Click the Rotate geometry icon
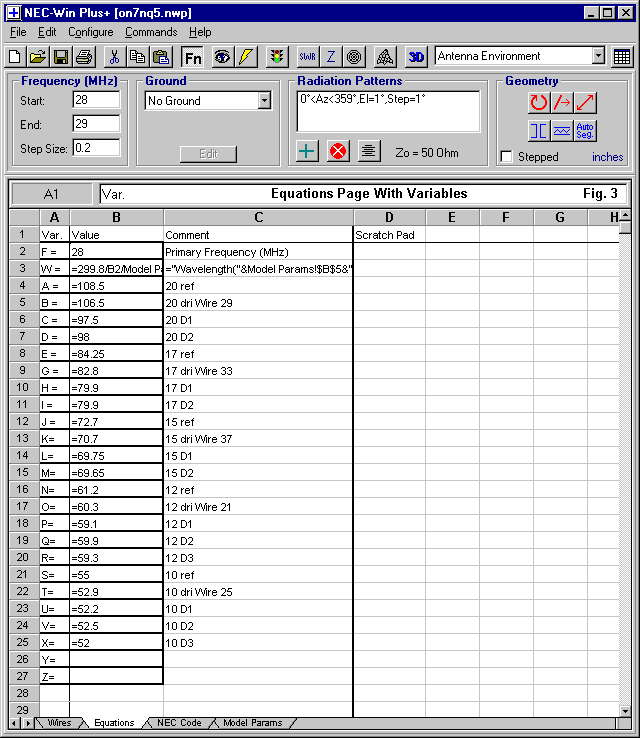 (539, 102)
